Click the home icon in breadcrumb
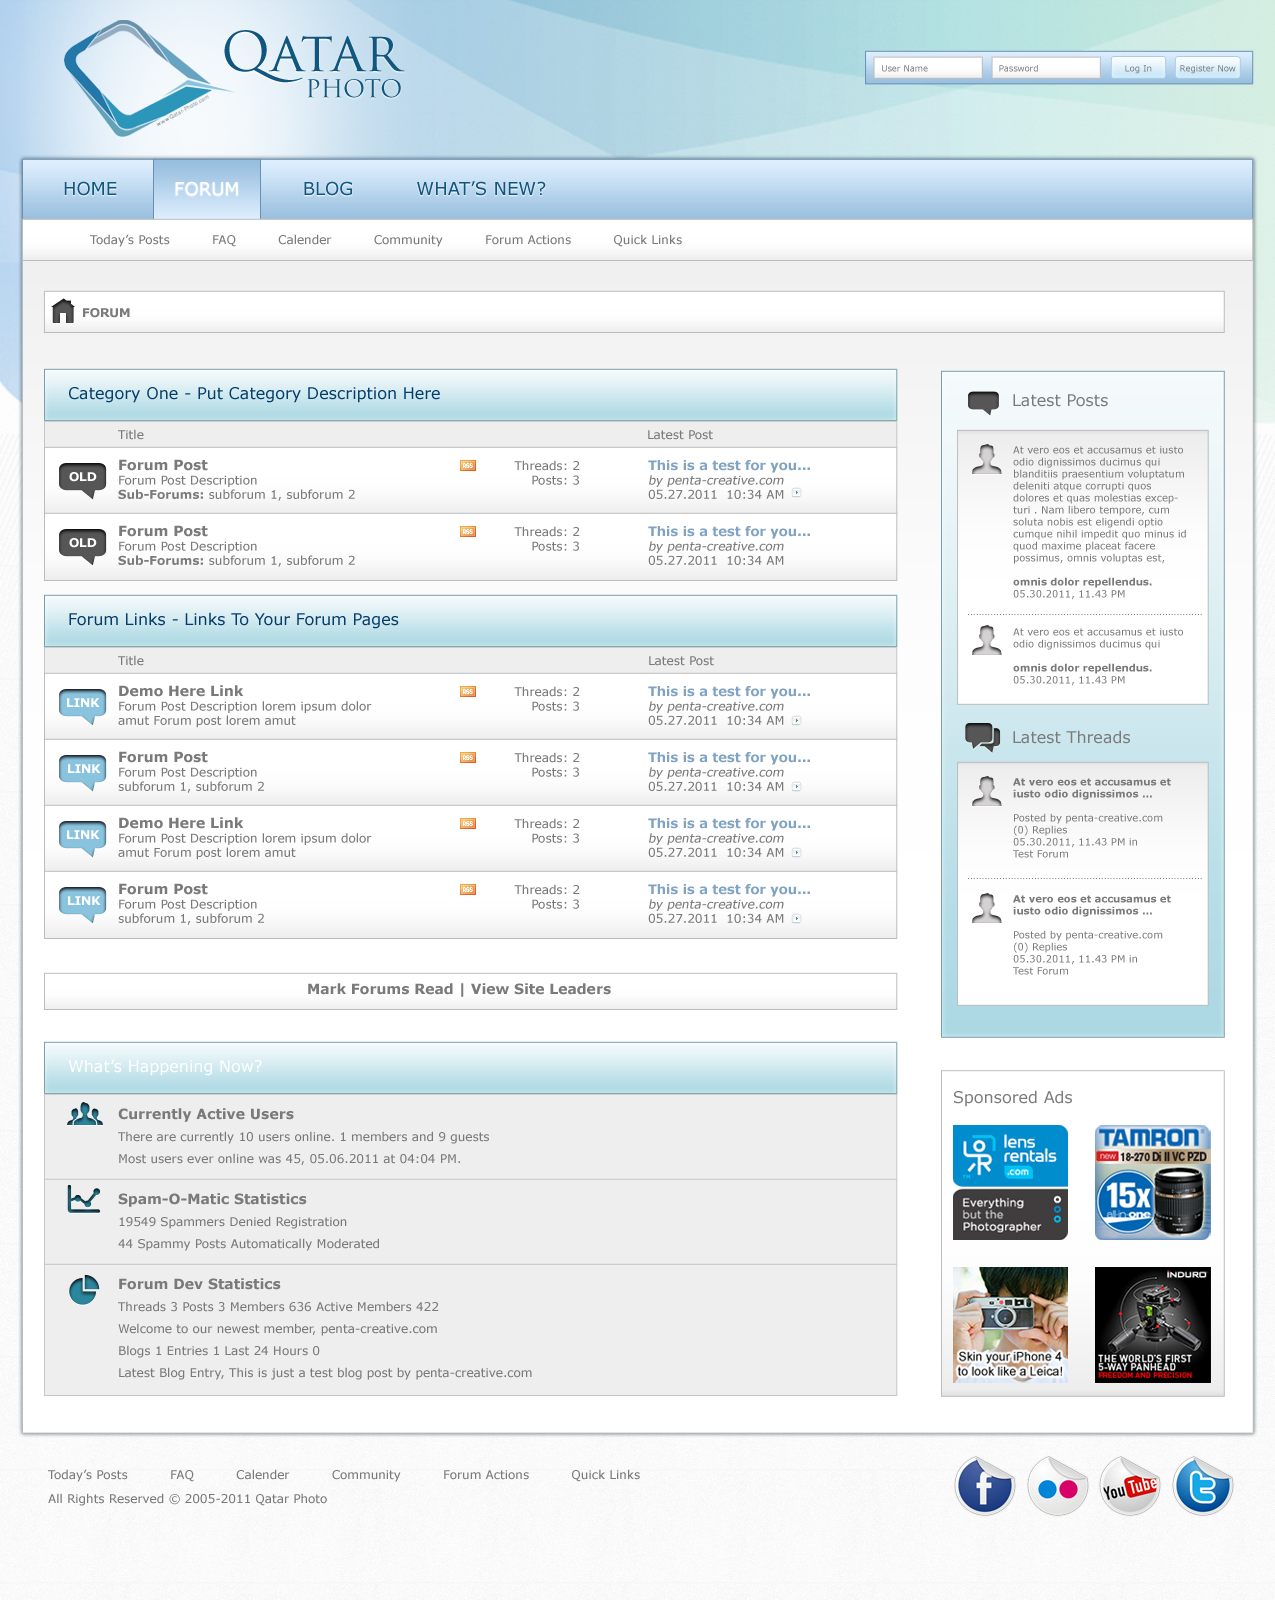Image resolution: width=1275 pixels, height=1600 pixels. (x=63, y=312)
